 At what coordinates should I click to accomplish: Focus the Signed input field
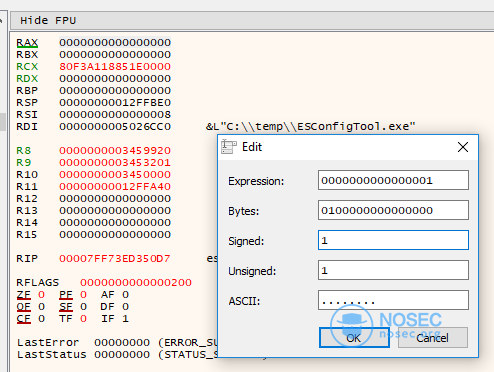point(393,240)
